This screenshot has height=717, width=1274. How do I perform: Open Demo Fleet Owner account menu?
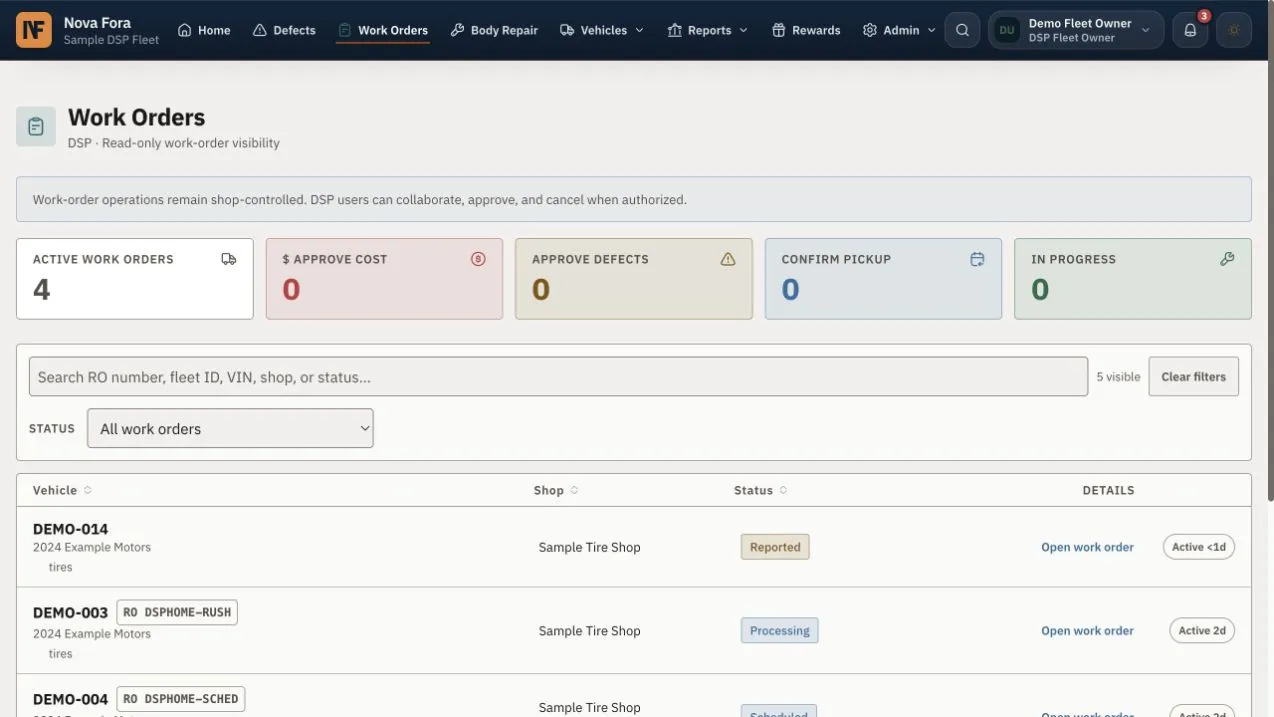[x=1076, y=30]
